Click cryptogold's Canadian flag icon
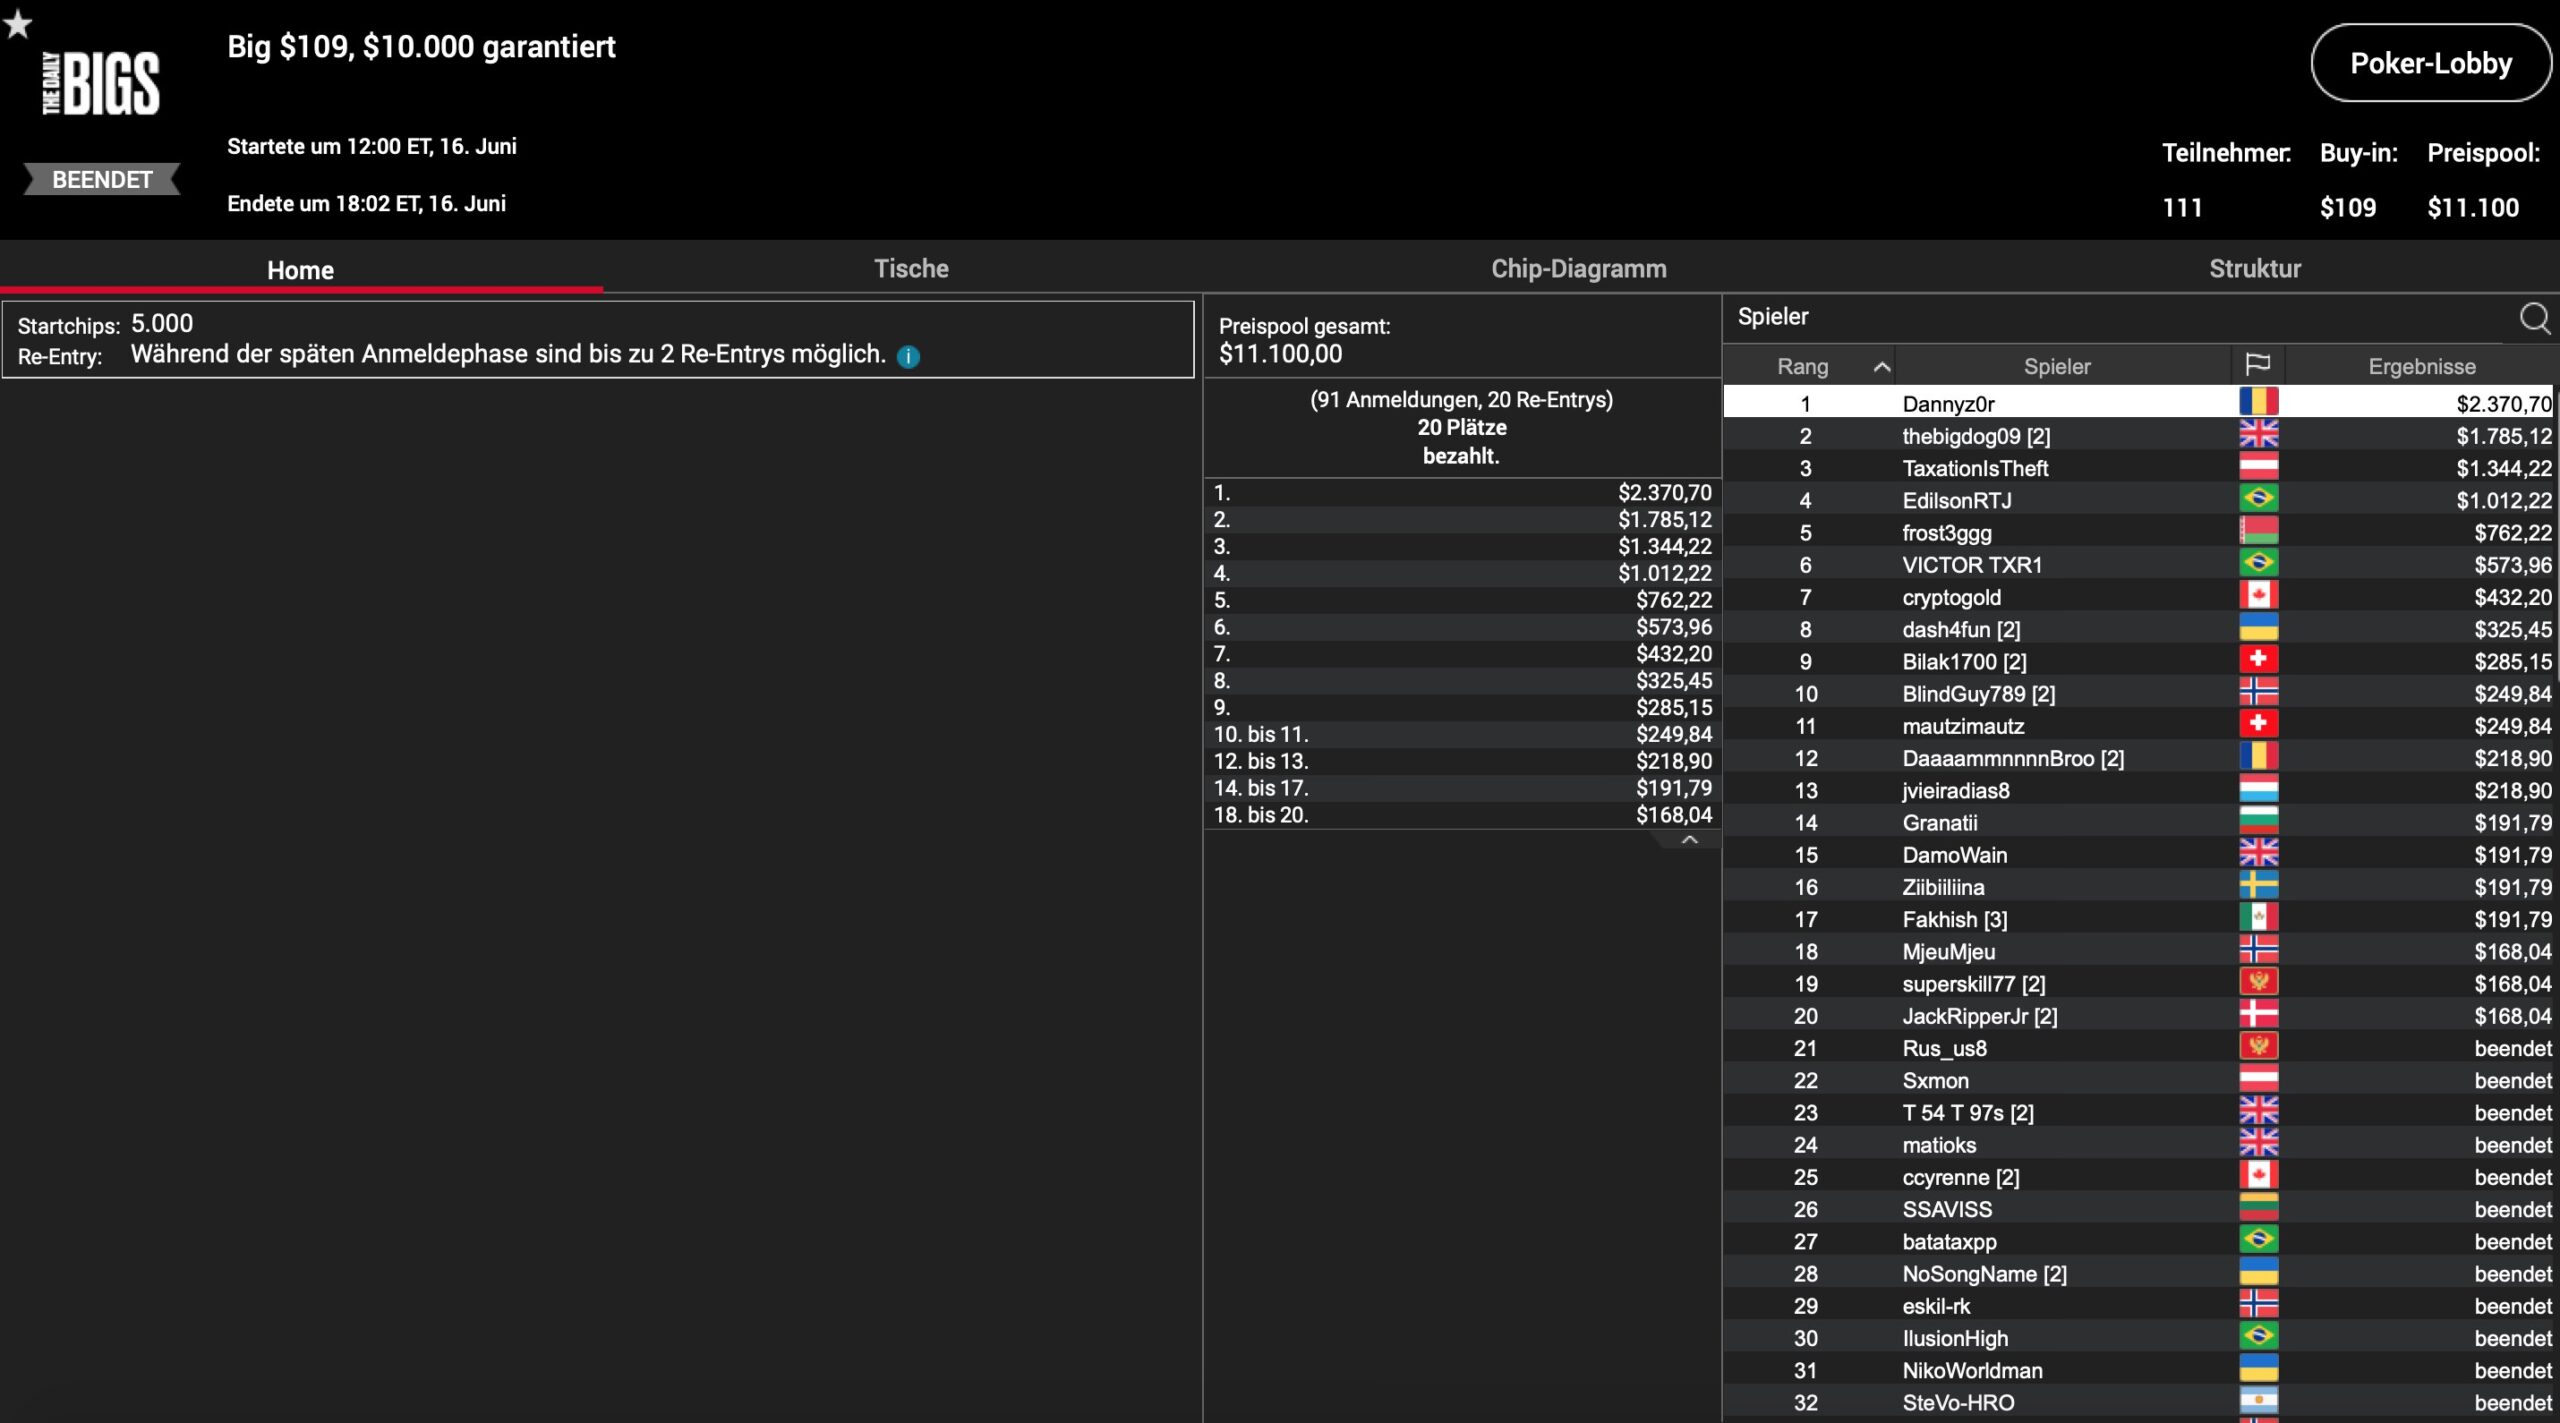This screenshot has width=2560, height=1423. [2258, 596]
